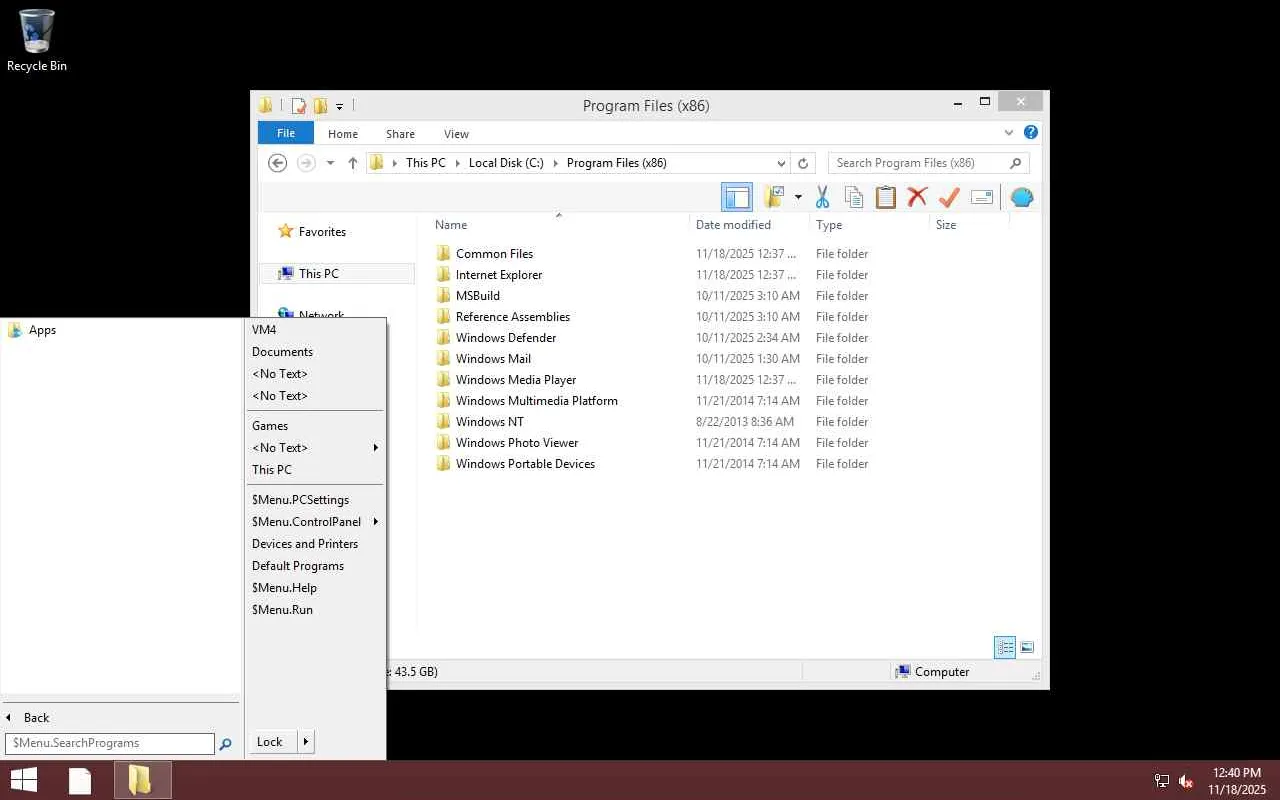Expand the address bar history dropdown
The image size is (1280, 800).
click(781, 163)
